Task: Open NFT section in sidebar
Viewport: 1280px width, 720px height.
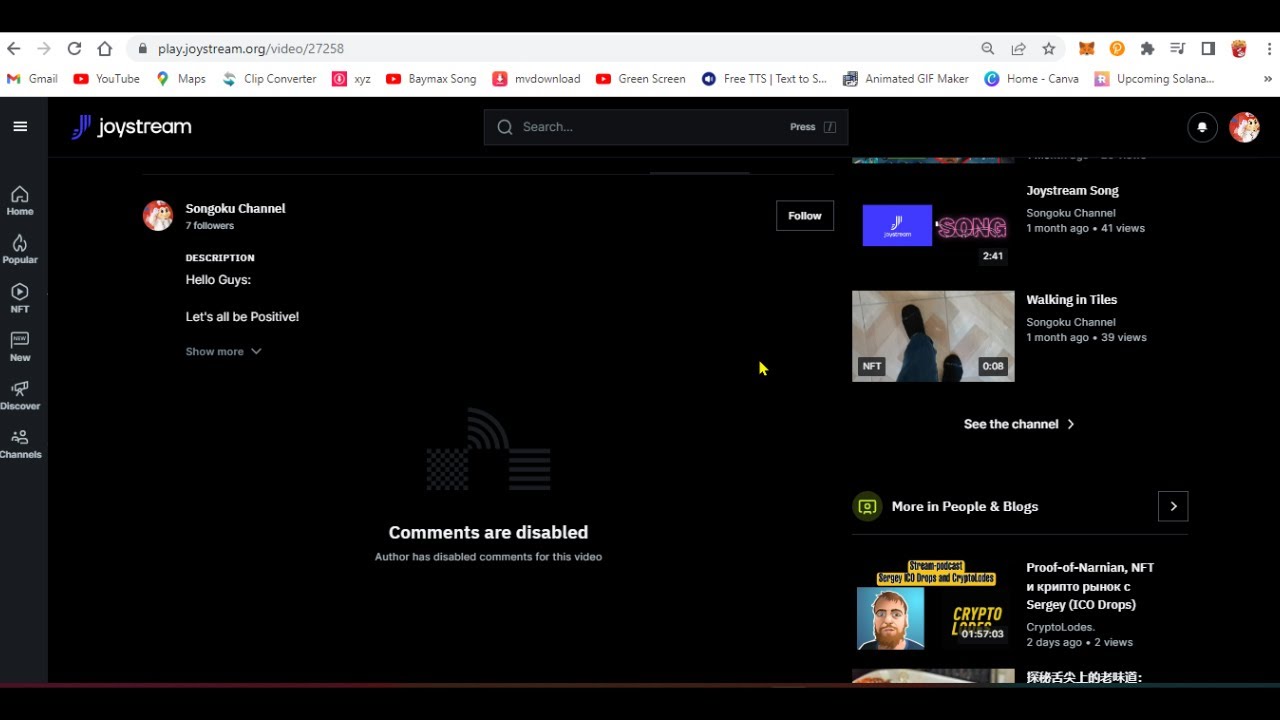Action: click(x=20, y=299)
